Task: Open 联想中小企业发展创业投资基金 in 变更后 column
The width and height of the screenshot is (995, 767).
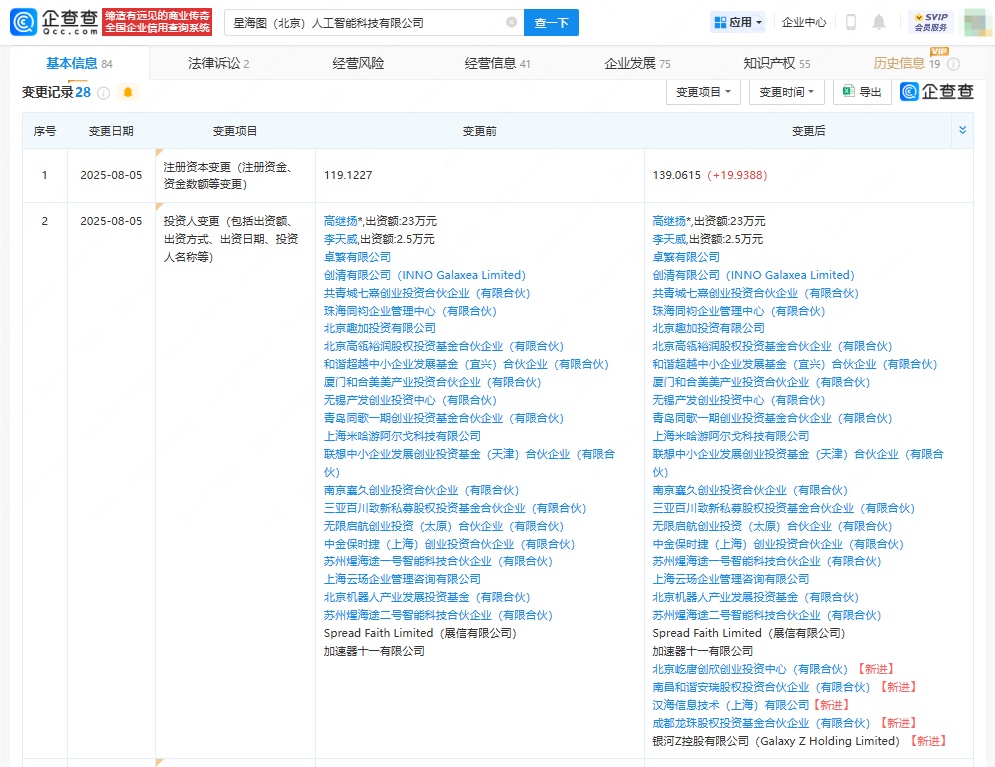Action: pos(798,463)
